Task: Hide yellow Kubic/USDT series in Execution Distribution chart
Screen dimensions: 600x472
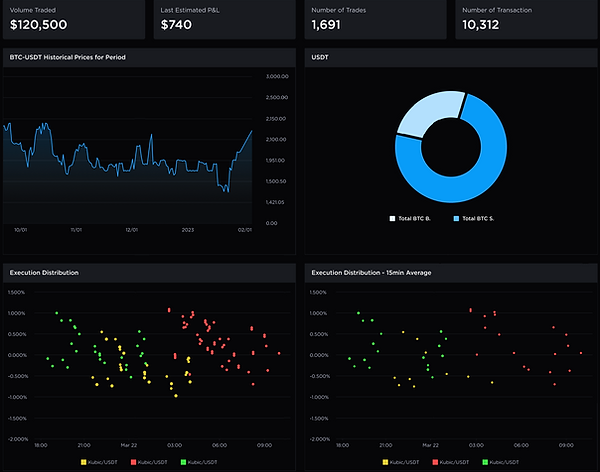Action: coord(83,462)
